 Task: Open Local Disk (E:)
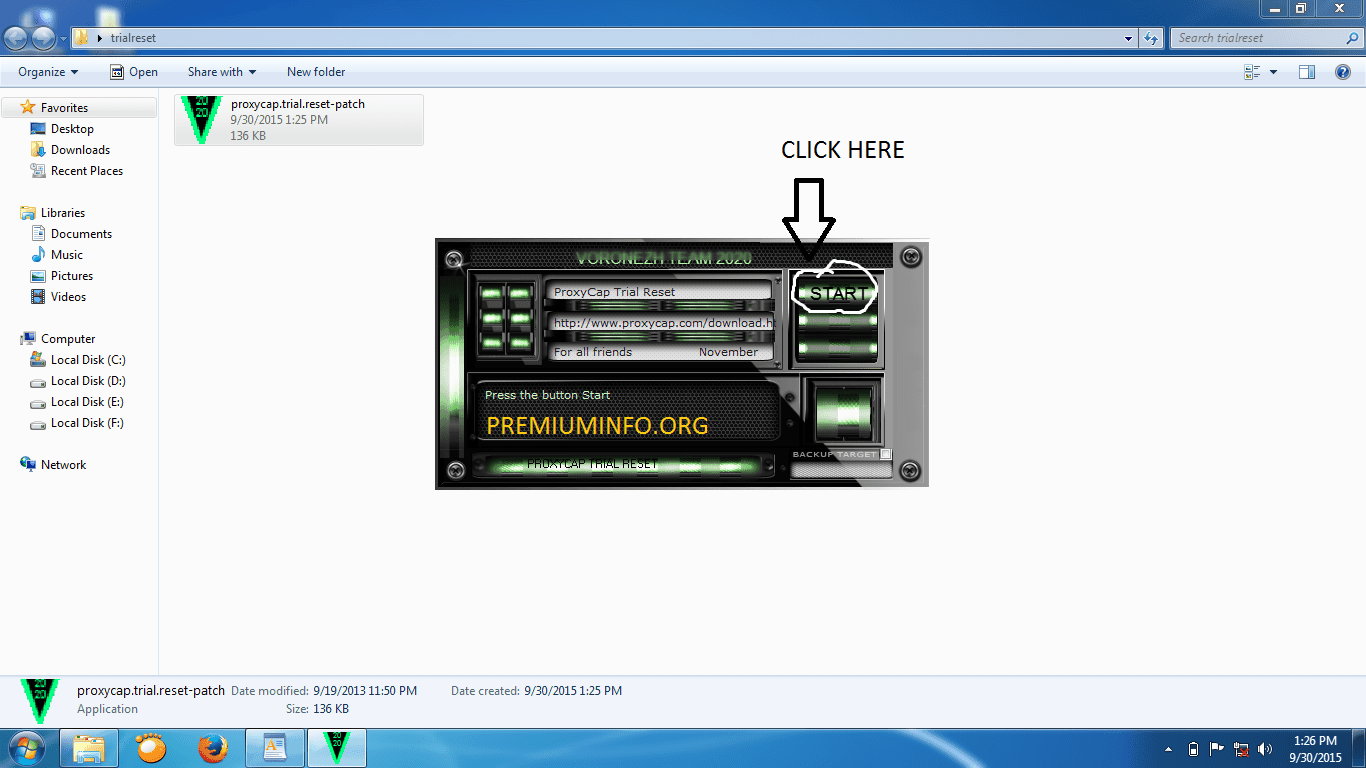coord(88,402)
